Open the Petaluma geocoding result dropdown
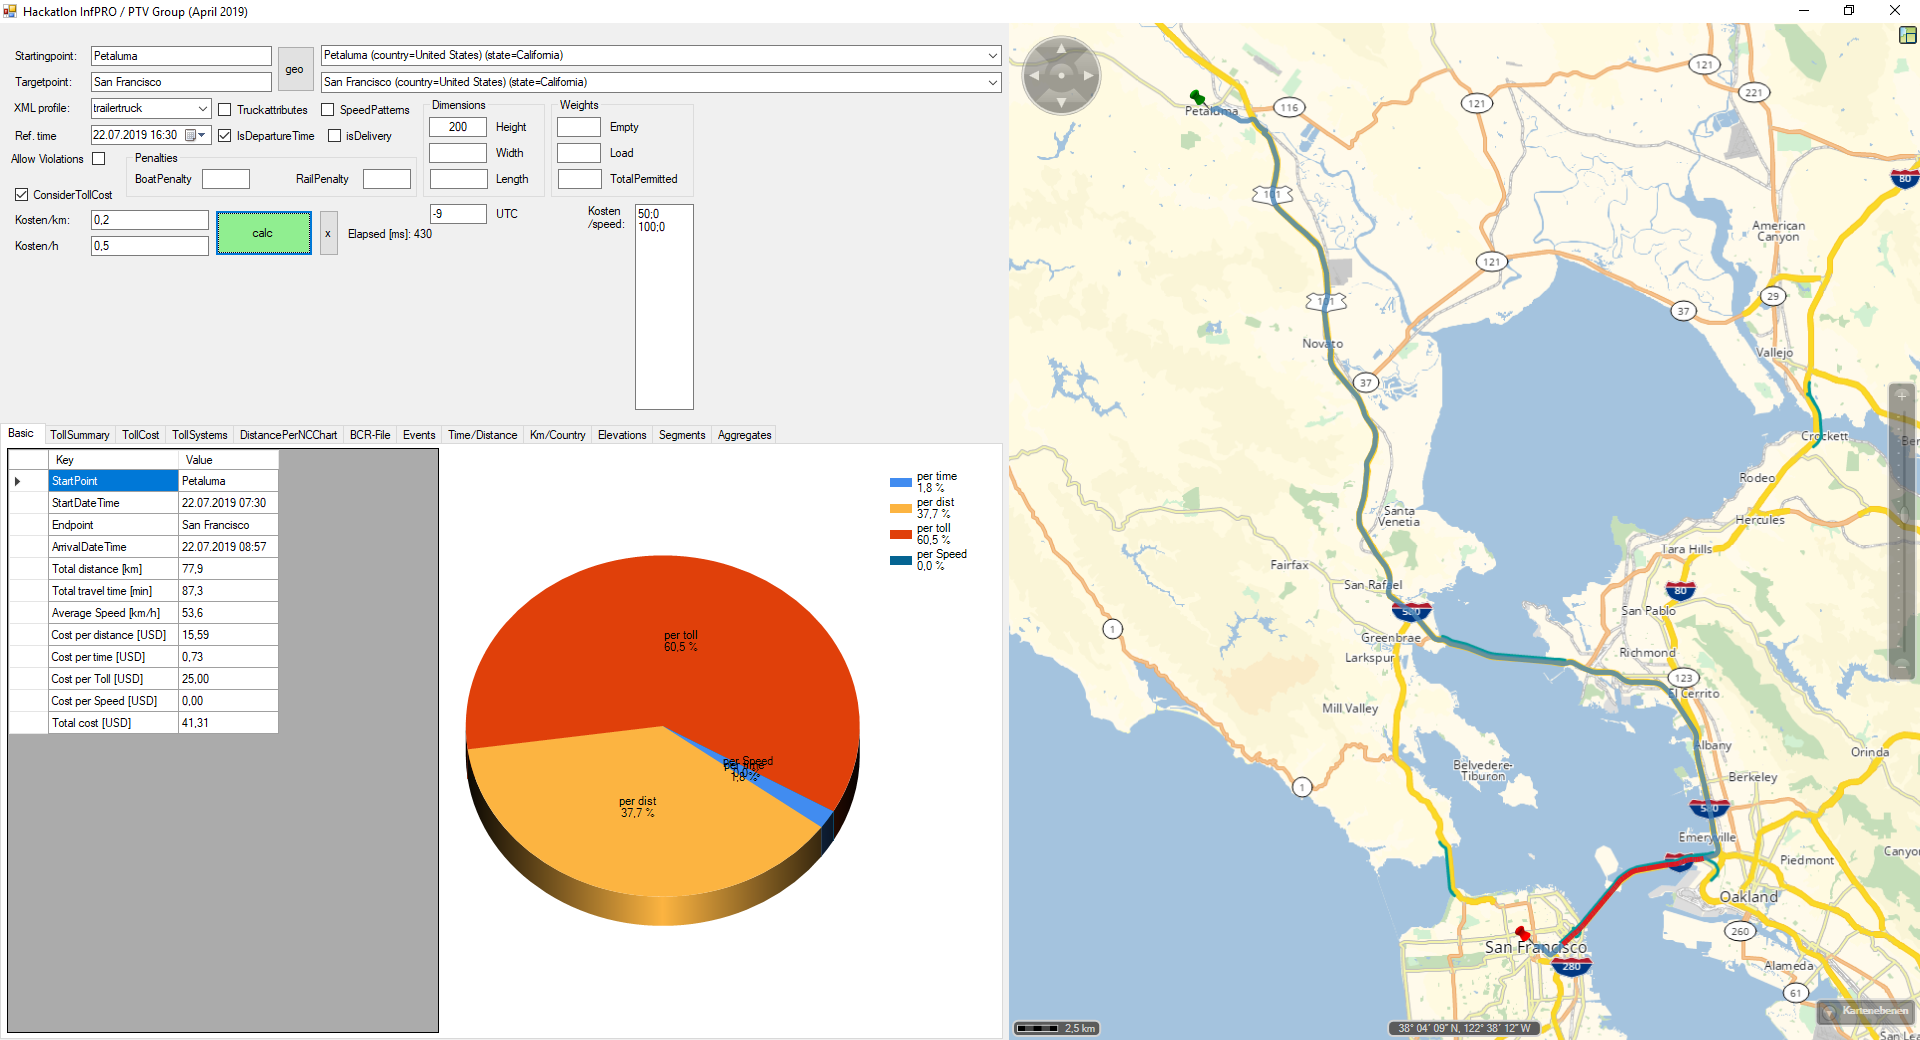Viewport: 1920px width, 1040px height. tap(992, 56)
